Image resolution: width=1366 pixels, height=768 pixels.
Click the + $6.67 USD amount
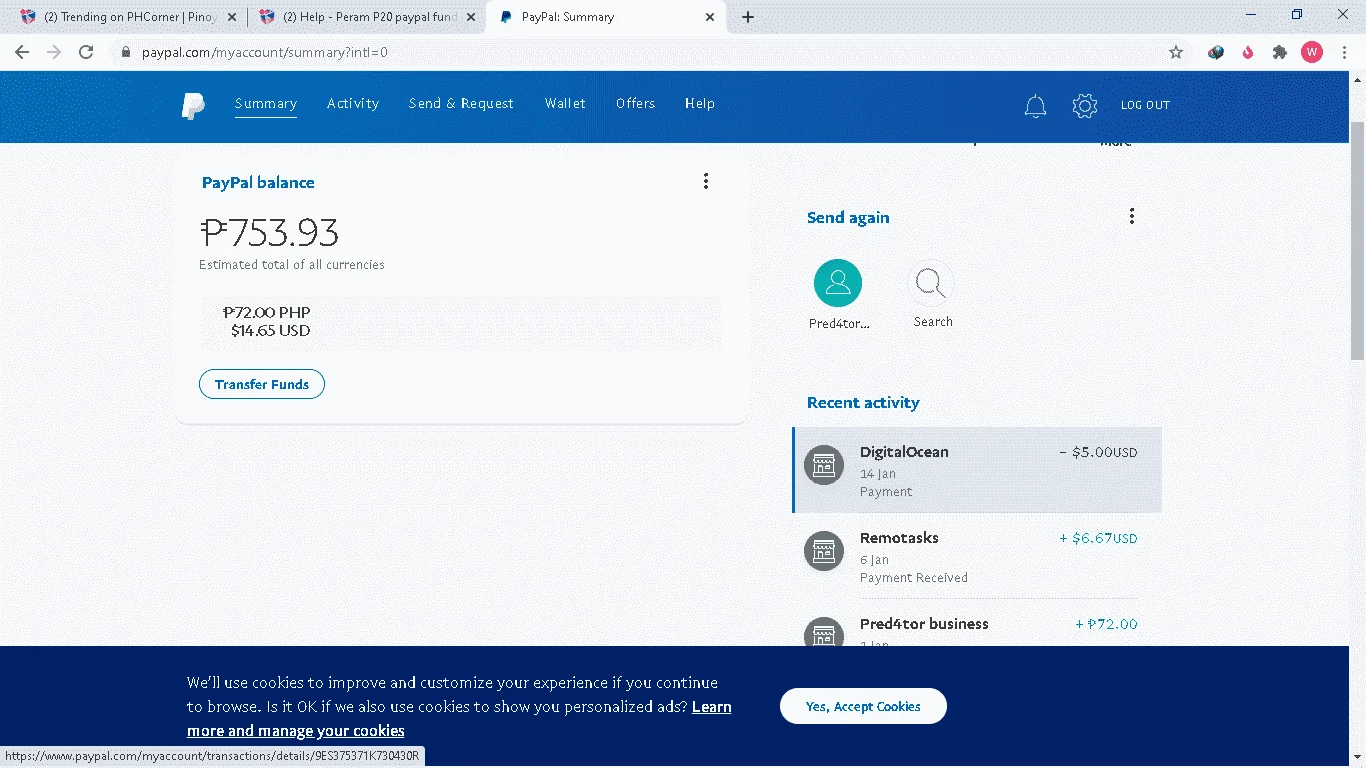click(1098, 538)
